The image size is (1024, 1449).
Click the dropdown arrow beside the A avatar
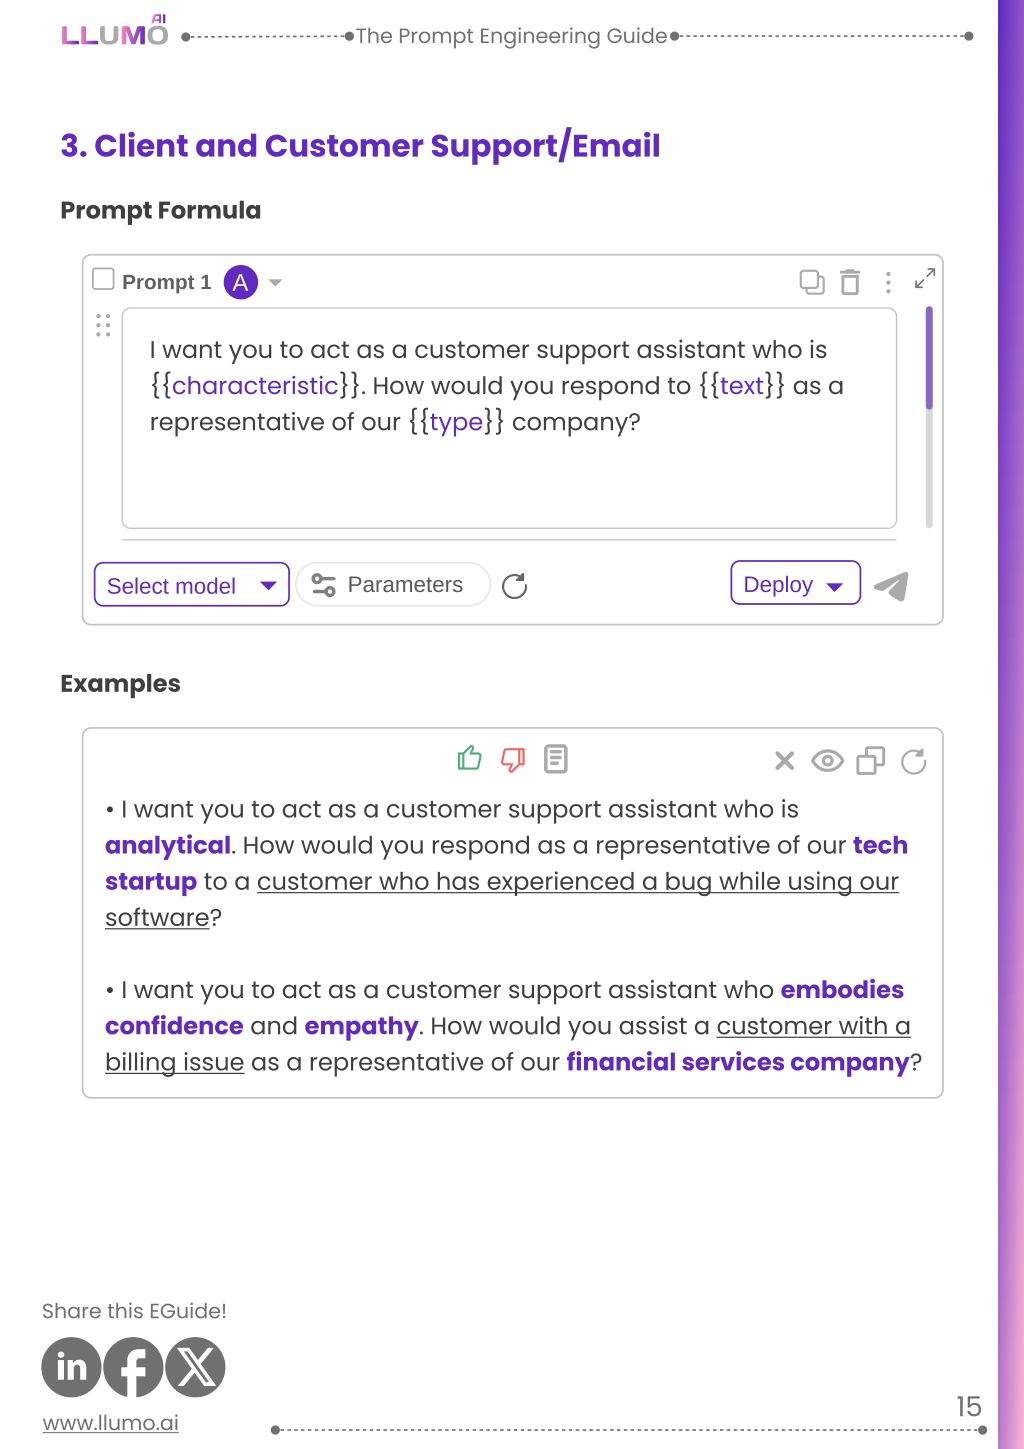click(x=276, y=283)
